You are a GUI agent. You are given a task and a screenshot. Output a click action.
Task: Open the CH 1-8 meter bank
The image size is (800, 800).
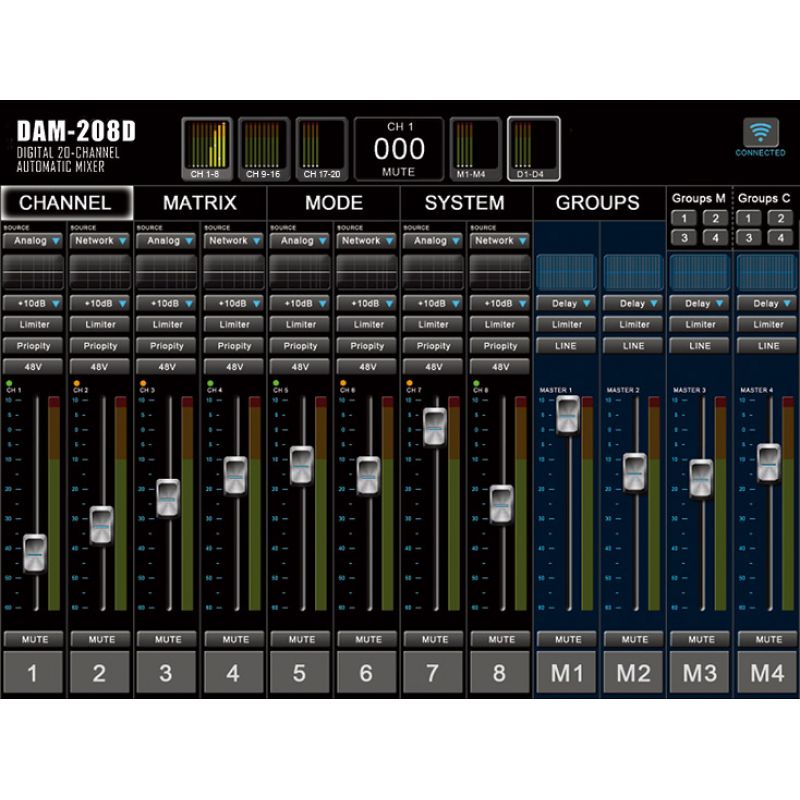click(207, 148)
